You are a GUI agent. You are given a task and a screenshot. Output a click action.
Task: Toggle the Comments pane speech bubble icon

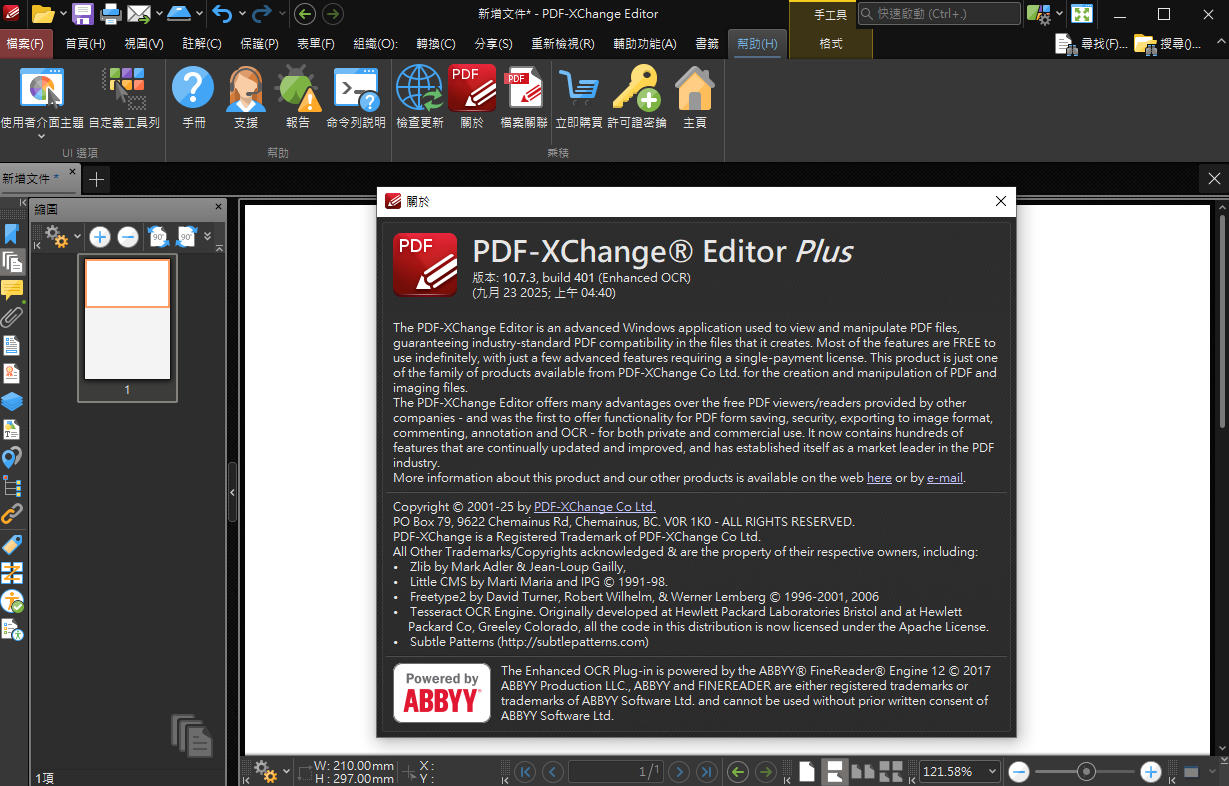[x=12, y=290]
